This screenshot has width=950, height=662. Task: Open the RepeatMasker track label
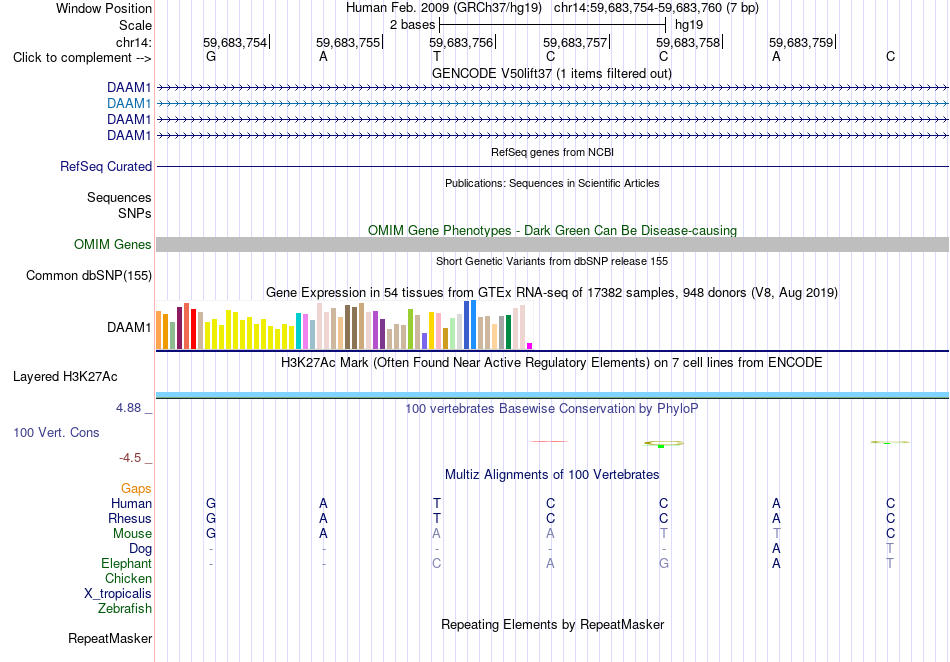pyautogui.click(x=110, y=638)
